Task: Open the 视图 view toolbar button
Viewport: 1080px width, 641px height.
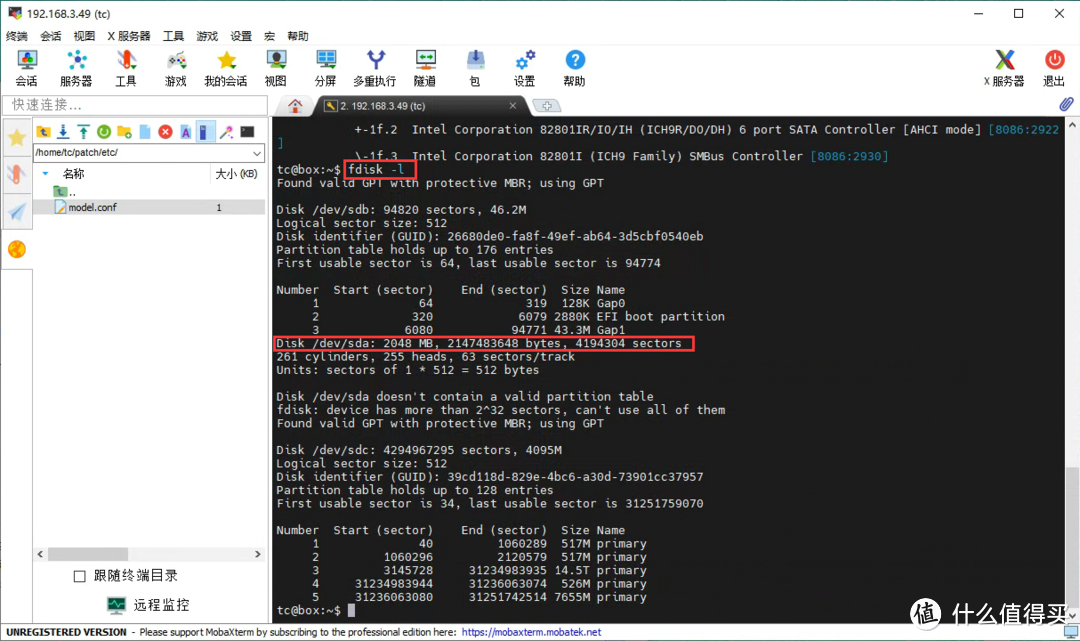Action: 276,69
